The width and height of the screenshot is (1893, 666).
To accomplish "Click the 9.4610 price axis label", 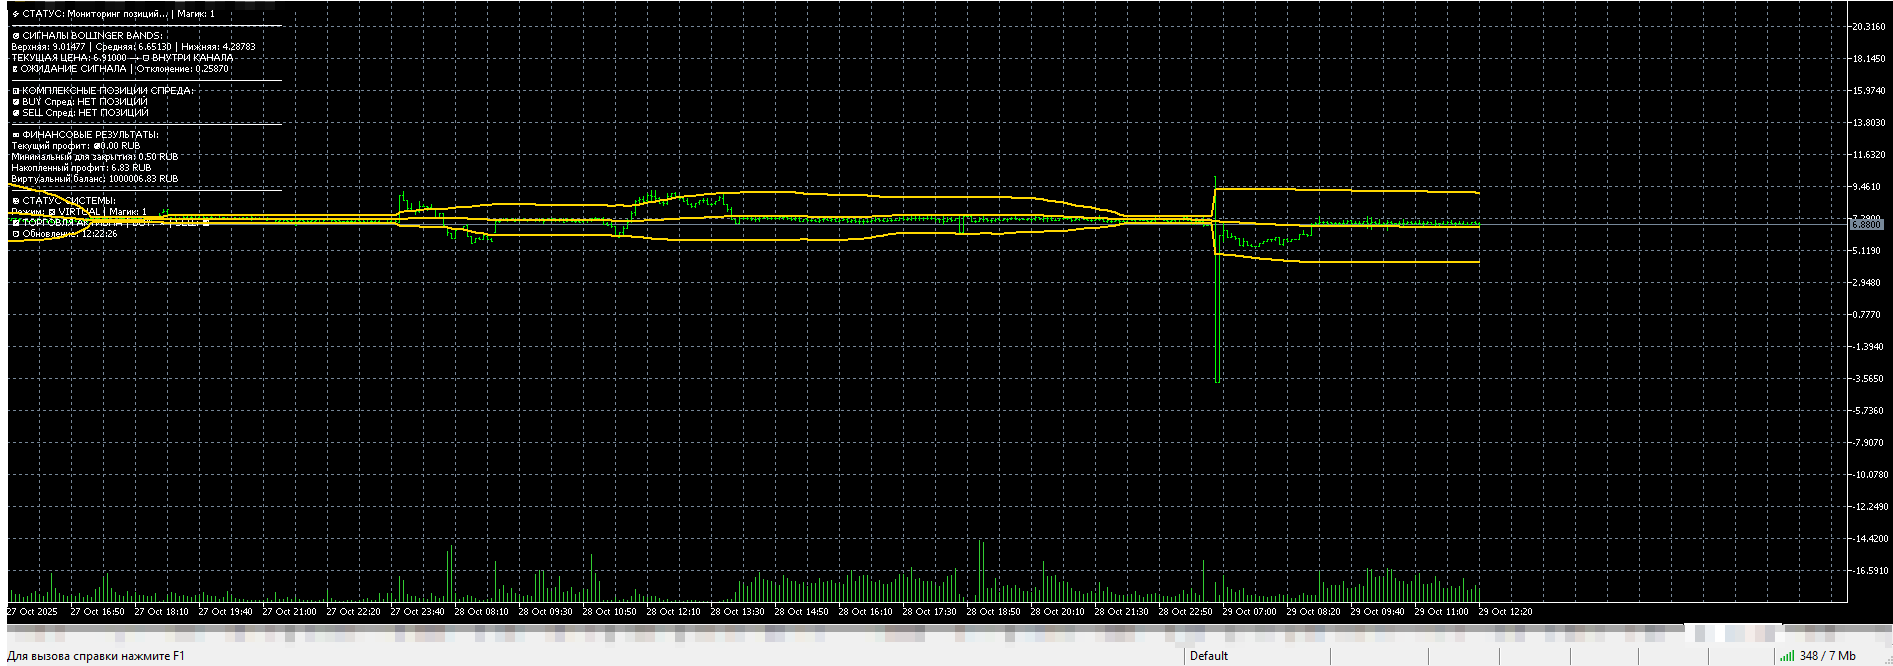I will coord(1868,187).
